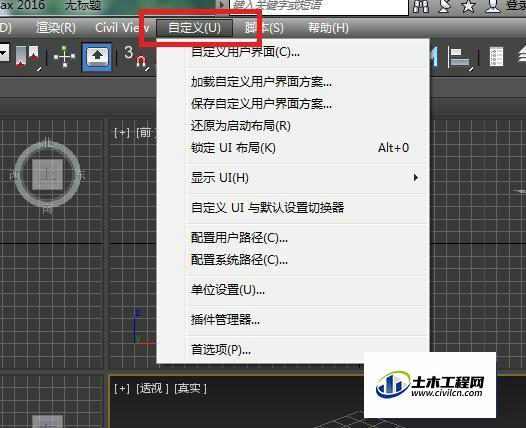
Task: Click the star favorites icon
Action: pos(468,6)
